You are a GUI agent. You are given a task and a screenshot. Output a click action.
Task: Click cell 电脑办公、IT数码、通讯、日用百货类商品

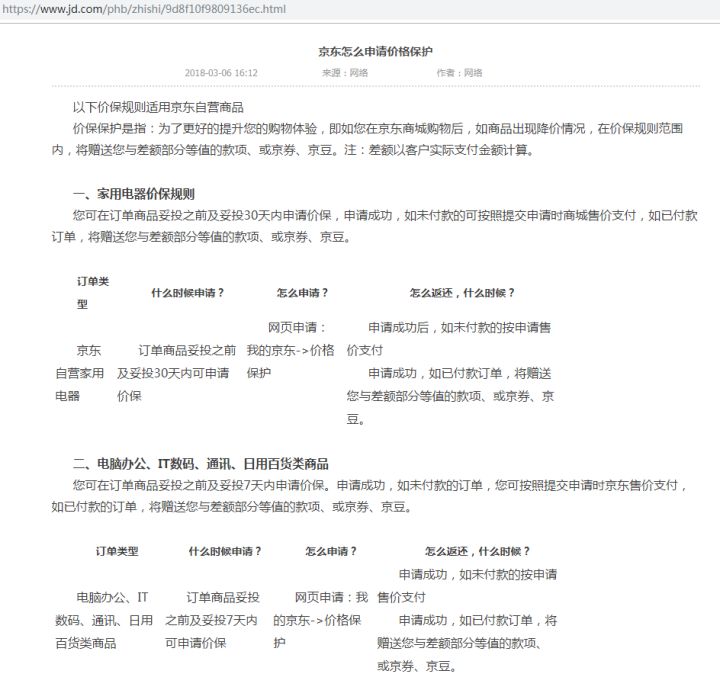click(104, 620)
